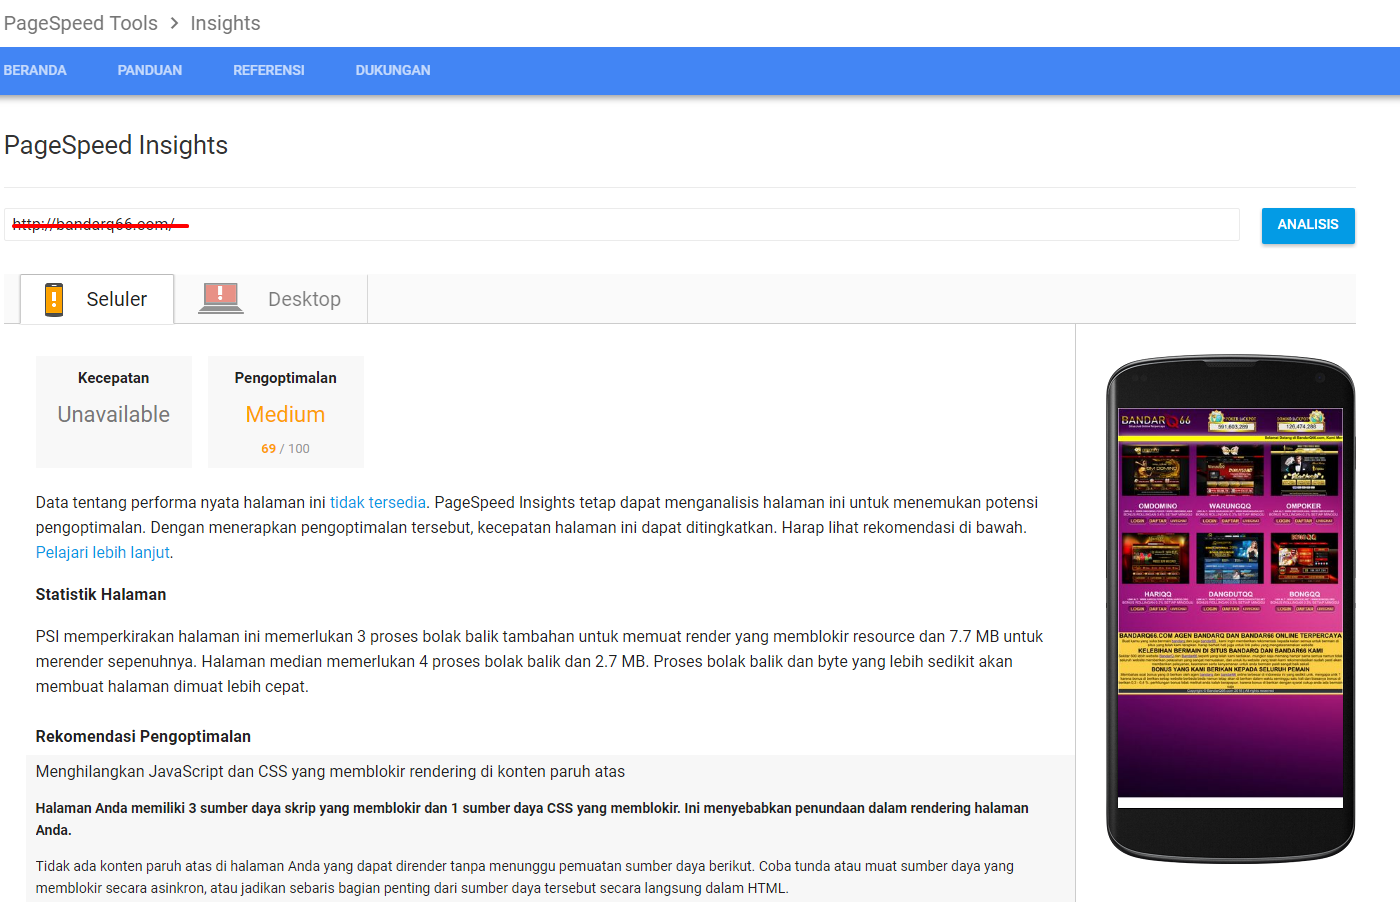Screen dimensions: 1400x902
Task: Click the red laptop warning icon
Action: click(x=221, y=298)
